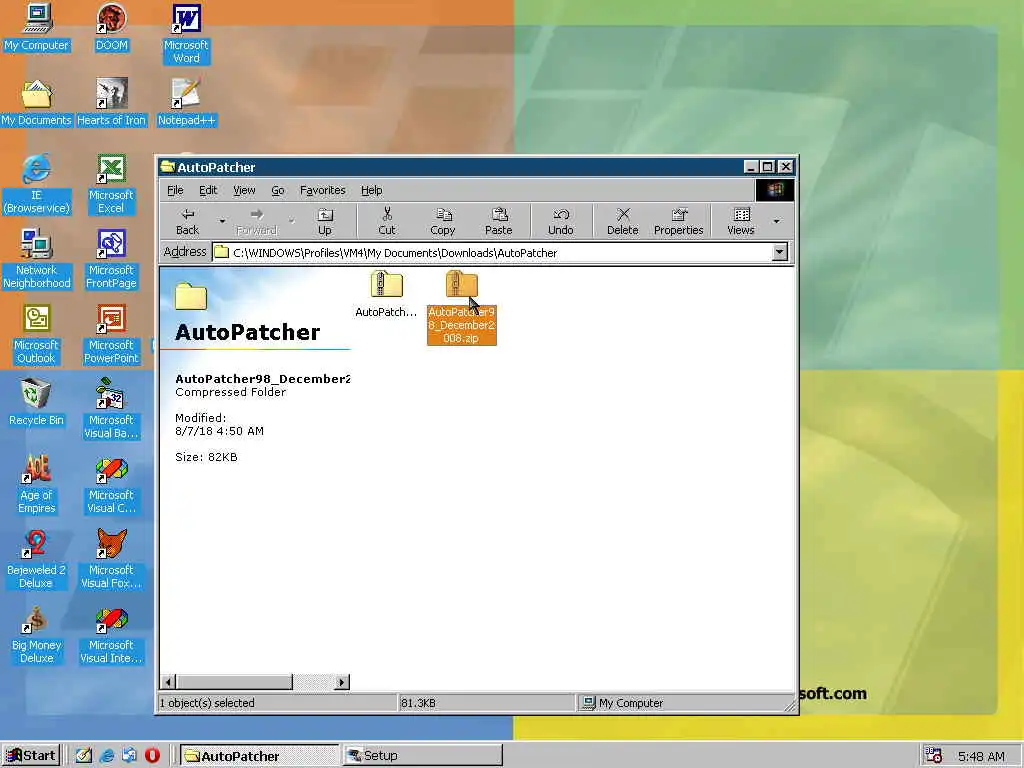Open the Edit menu
This screenshot has height=768, width=1024.
pos(208,190)
